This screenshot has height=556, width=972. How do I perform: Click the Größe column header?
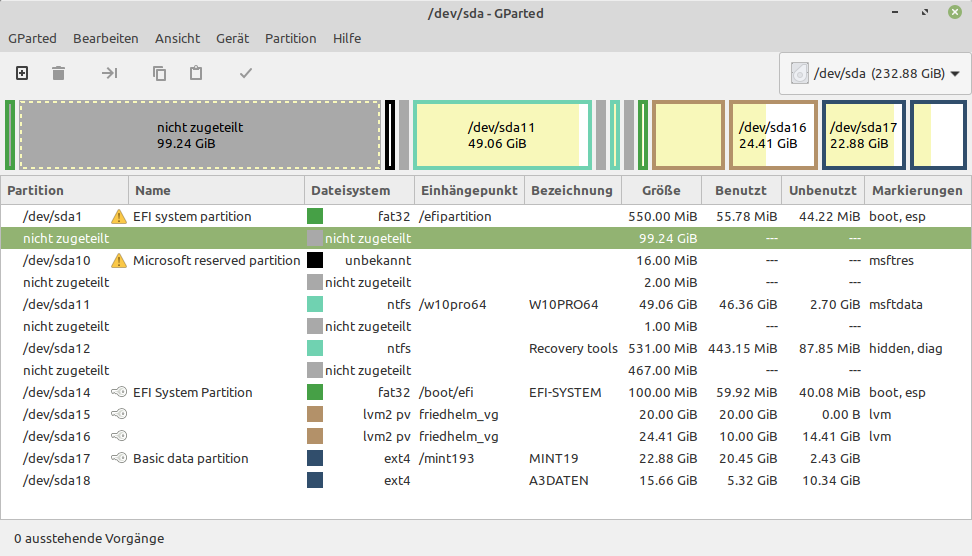tap(661, 190)
